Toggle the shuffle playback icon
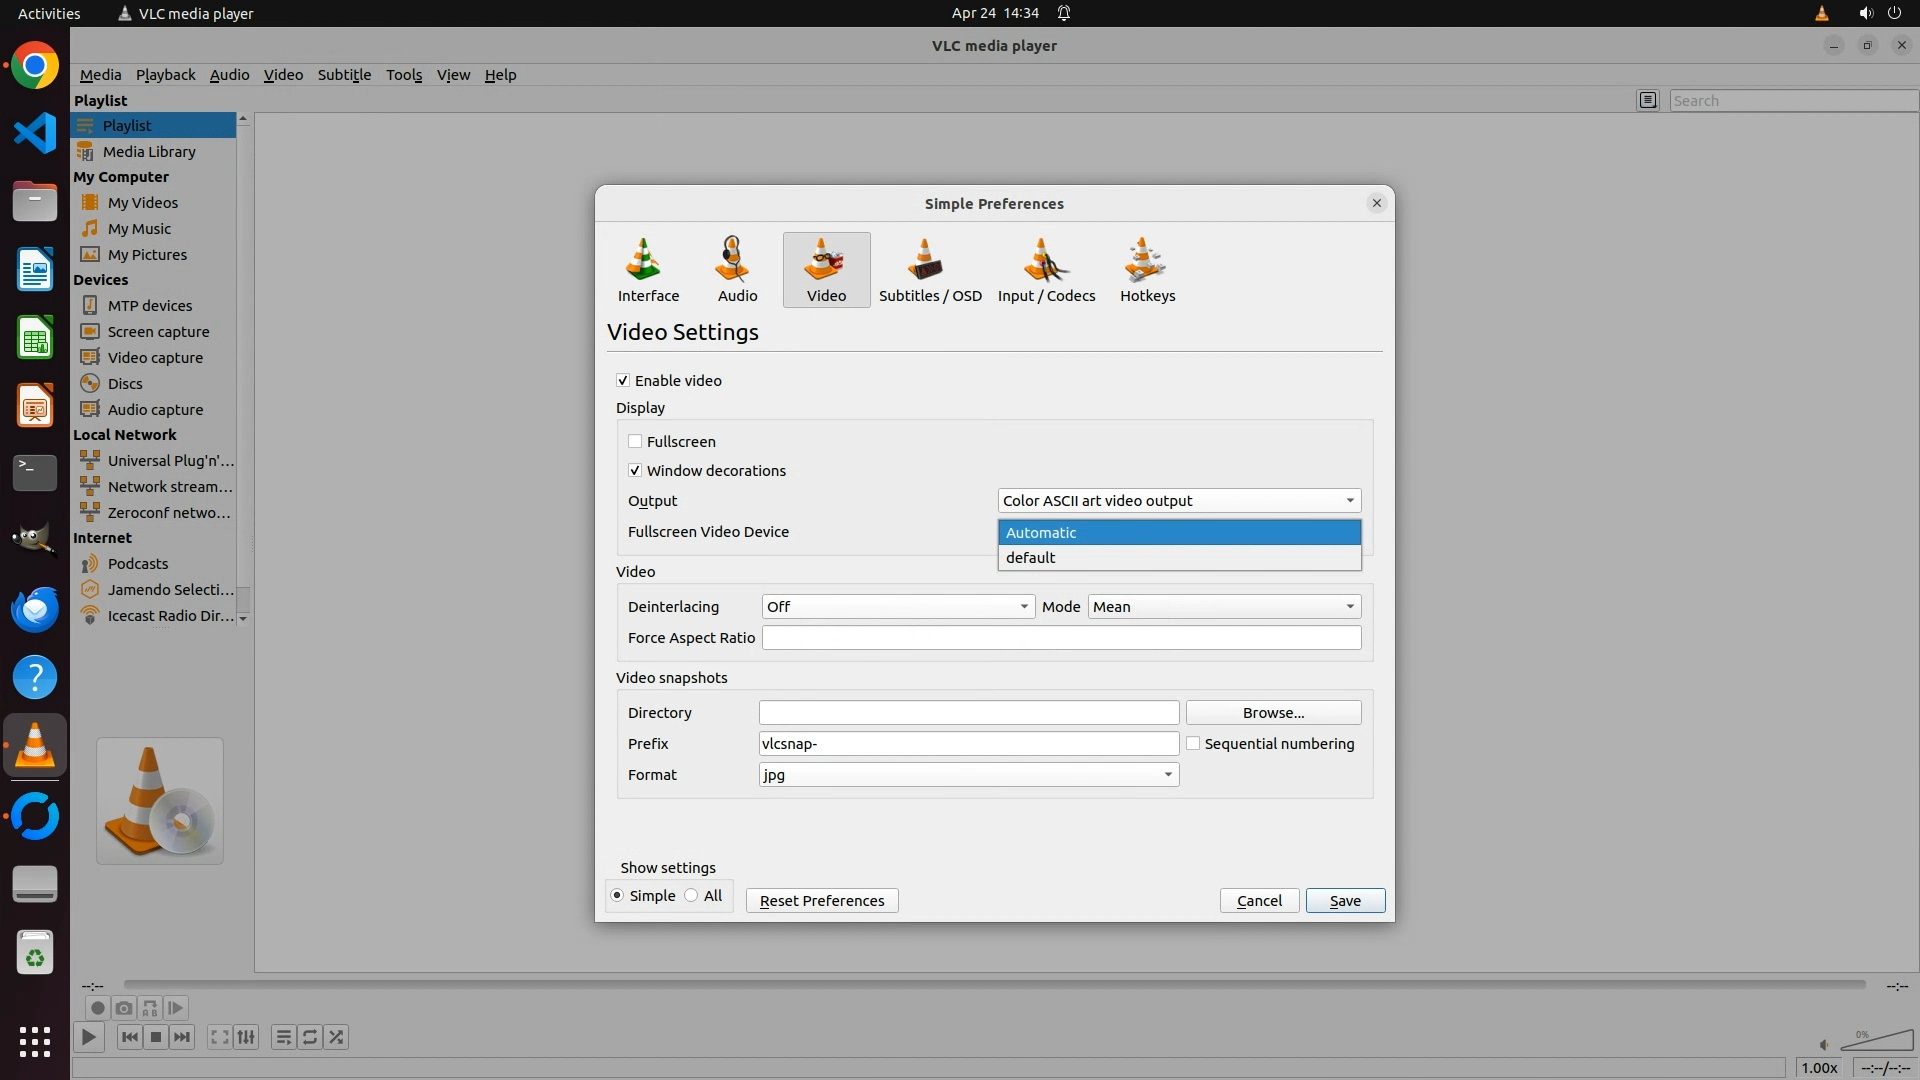Viewport: 1920px width, 1080px height. tap(337, 1037)
